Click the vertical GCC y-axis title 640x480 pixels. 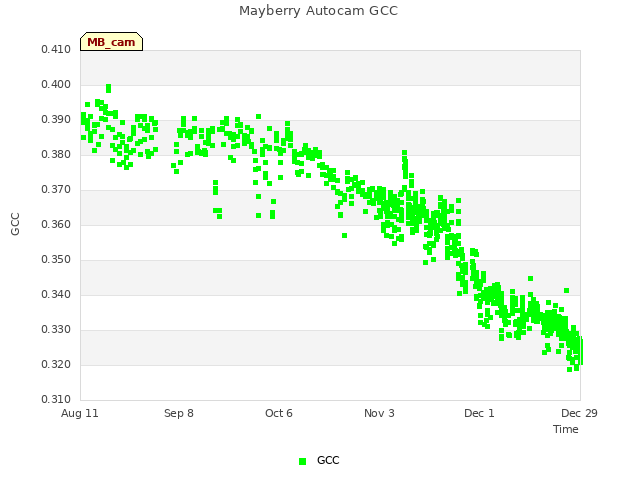15,224
